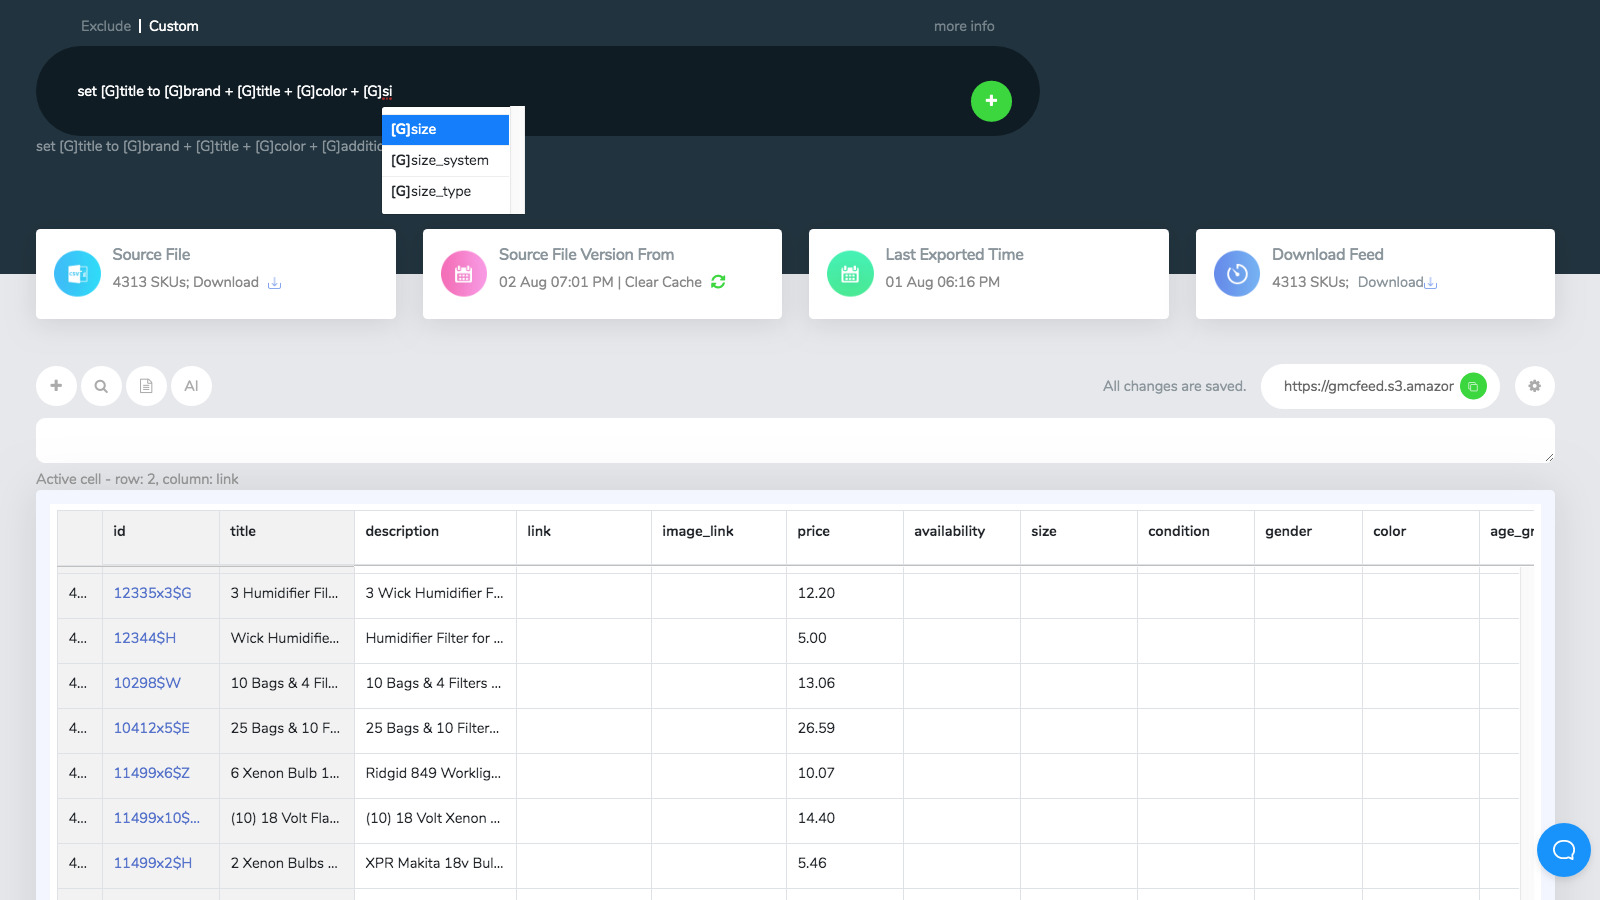
Task: Click the Source File CSV icon
Action: coord(77,274)
